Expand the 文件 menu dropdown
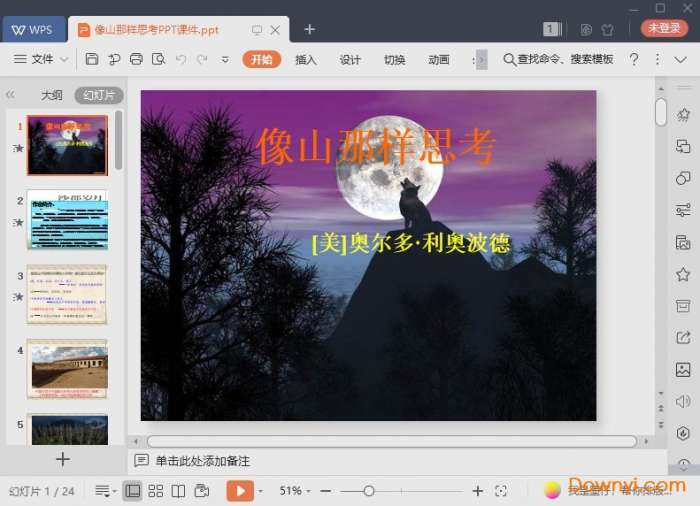The image size is (700, 506). click(42, 60)
